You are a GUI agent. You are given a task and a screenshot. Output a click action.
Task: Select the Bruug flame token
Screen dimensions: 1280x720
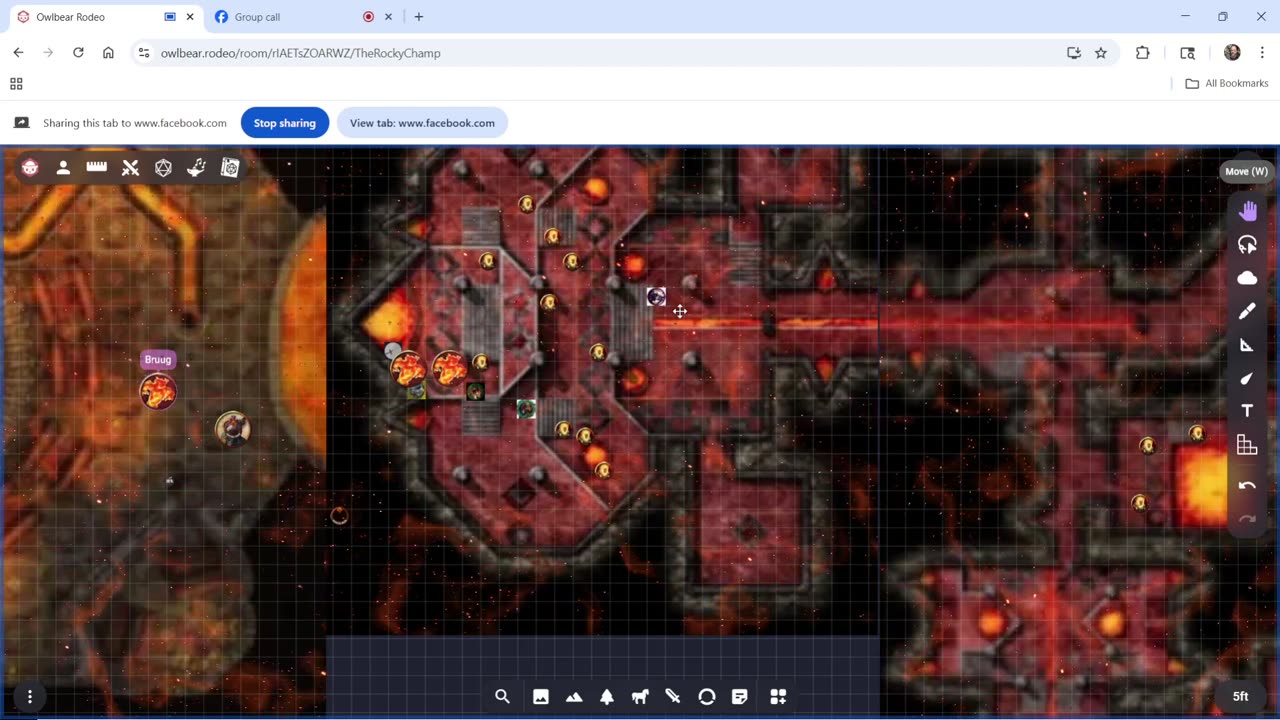pyautogui.click(x=158, y=392)
